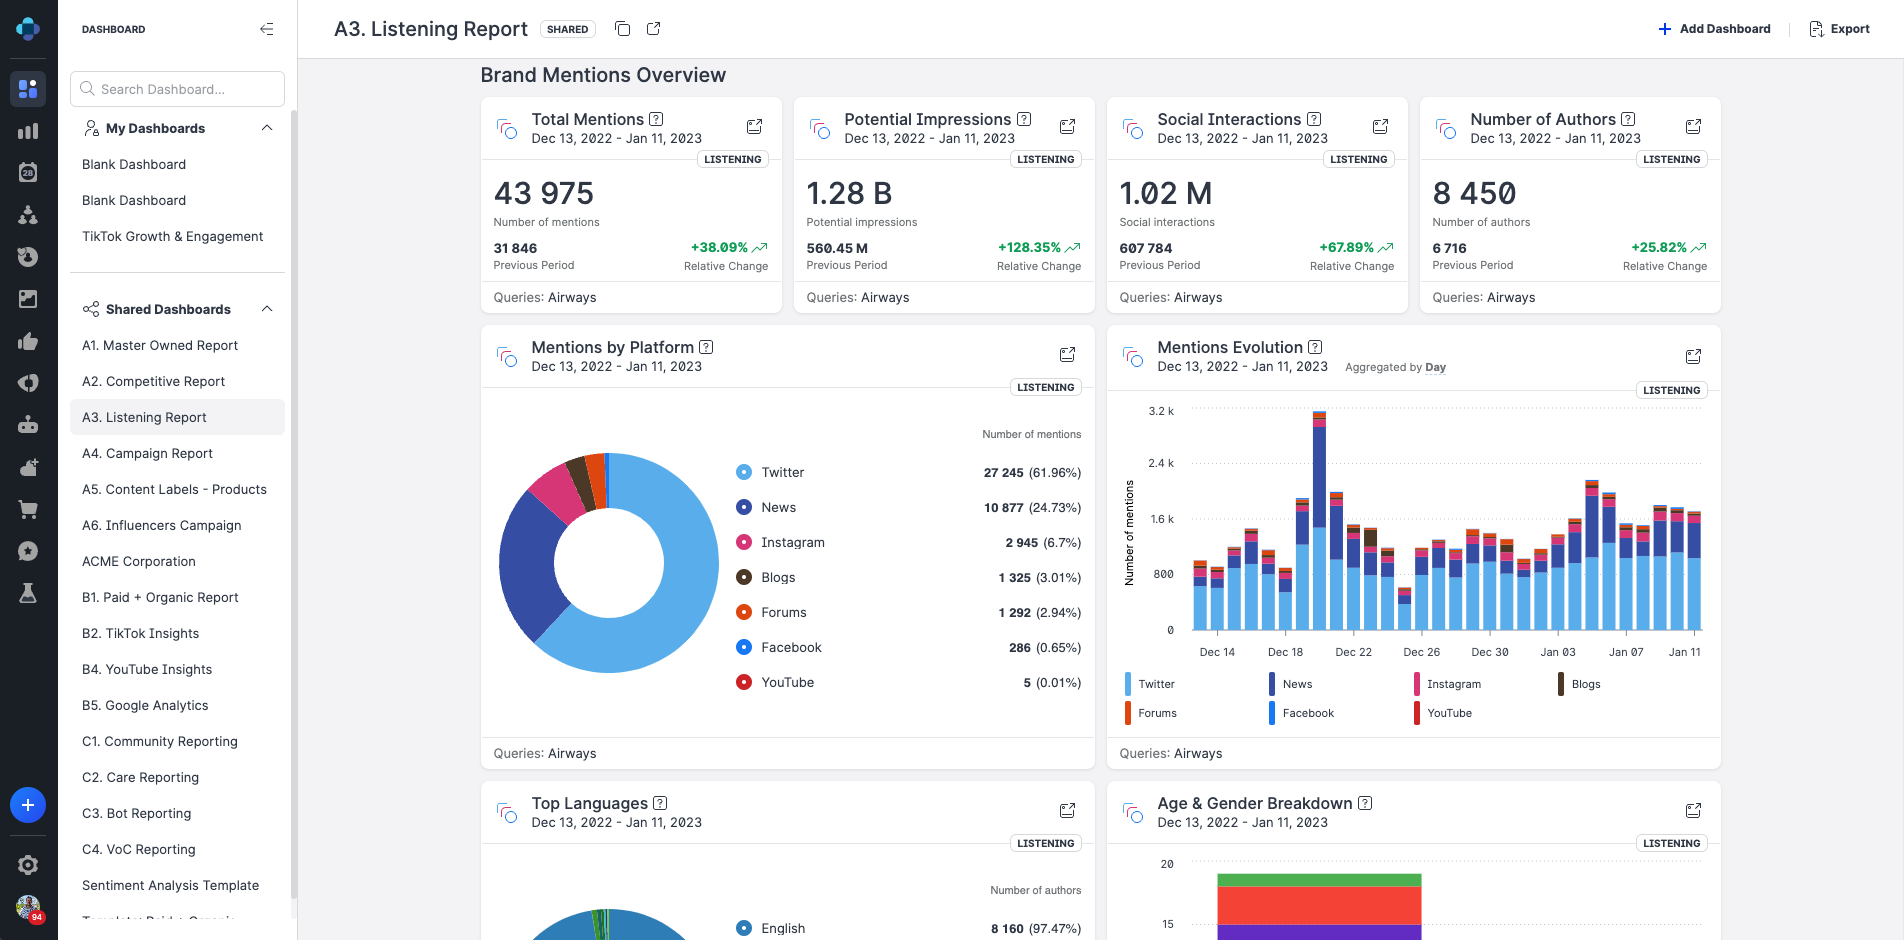1904x940 pixels.
Task: Open the B2. TikTok Insights dashboard
Action: click(139, 633)
